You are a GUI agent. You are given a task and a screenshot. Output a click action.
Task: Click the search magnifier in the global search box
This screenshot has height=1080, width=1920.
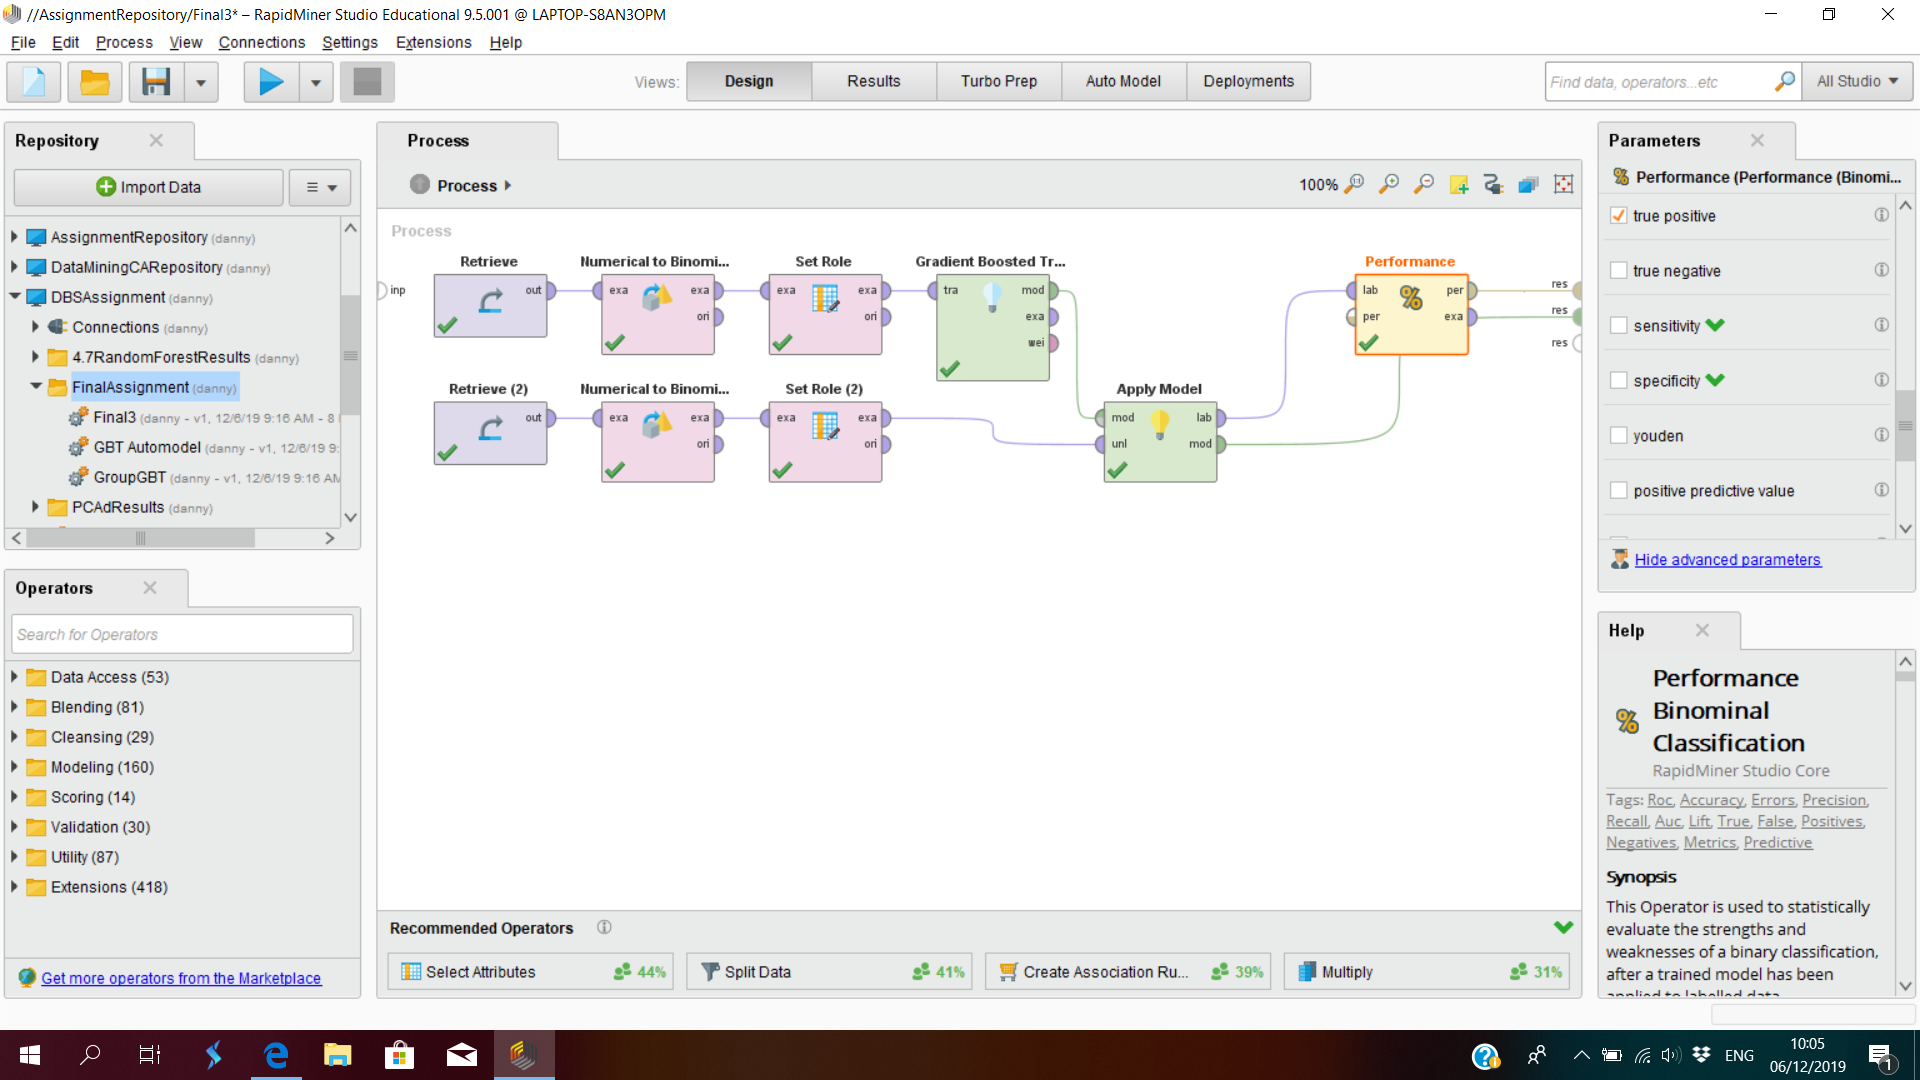pos(1785,82)
